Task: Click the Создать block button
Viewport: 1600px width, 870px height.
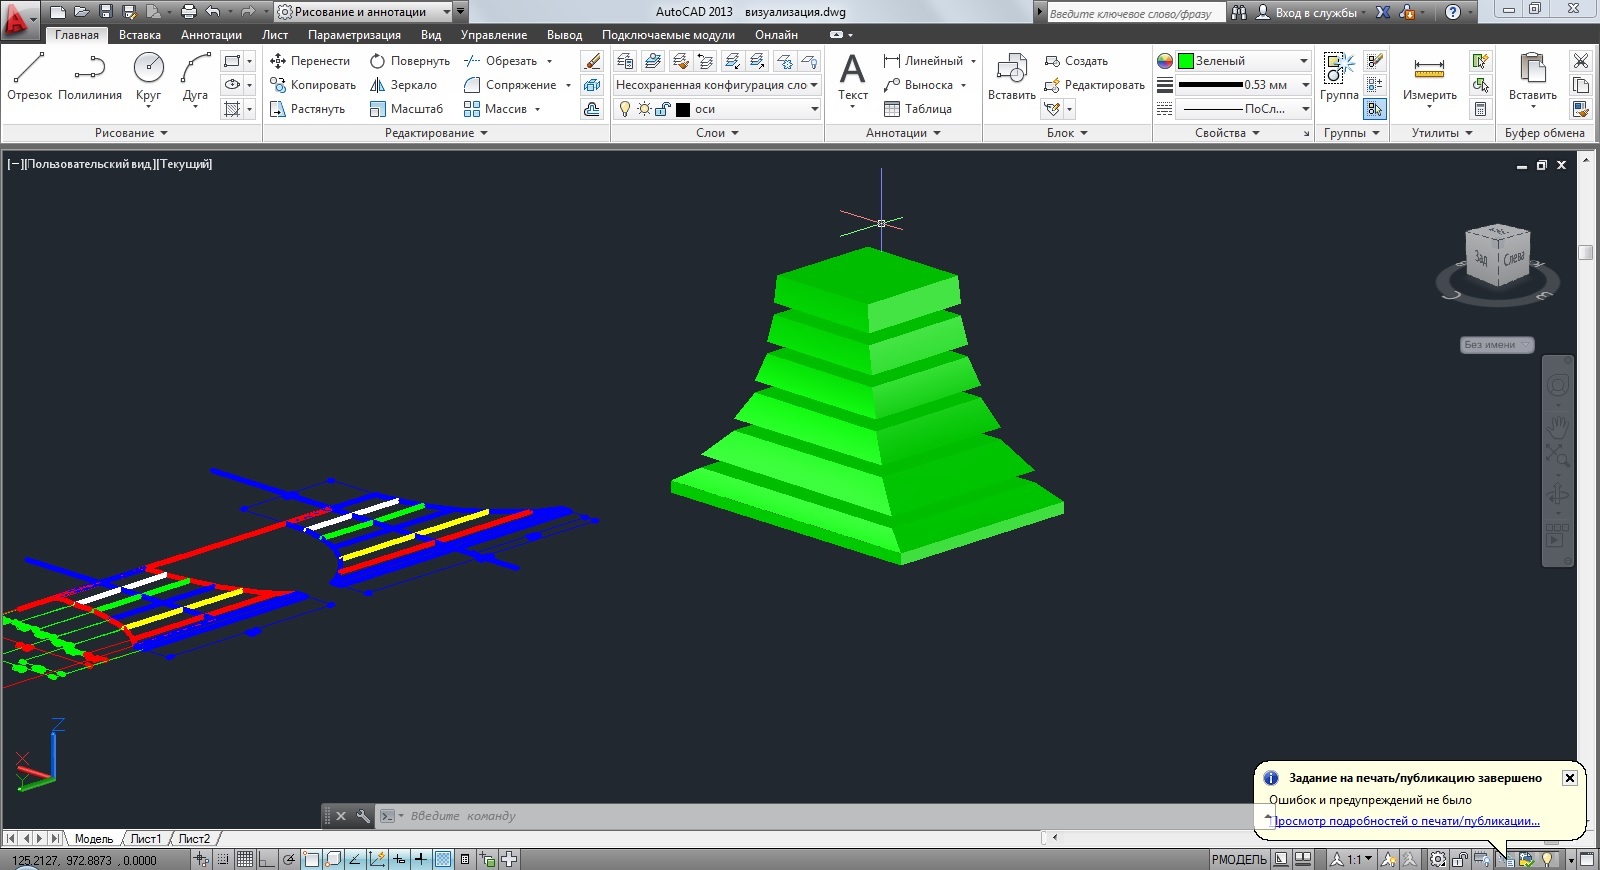Action: click(x=1076, y=61)
